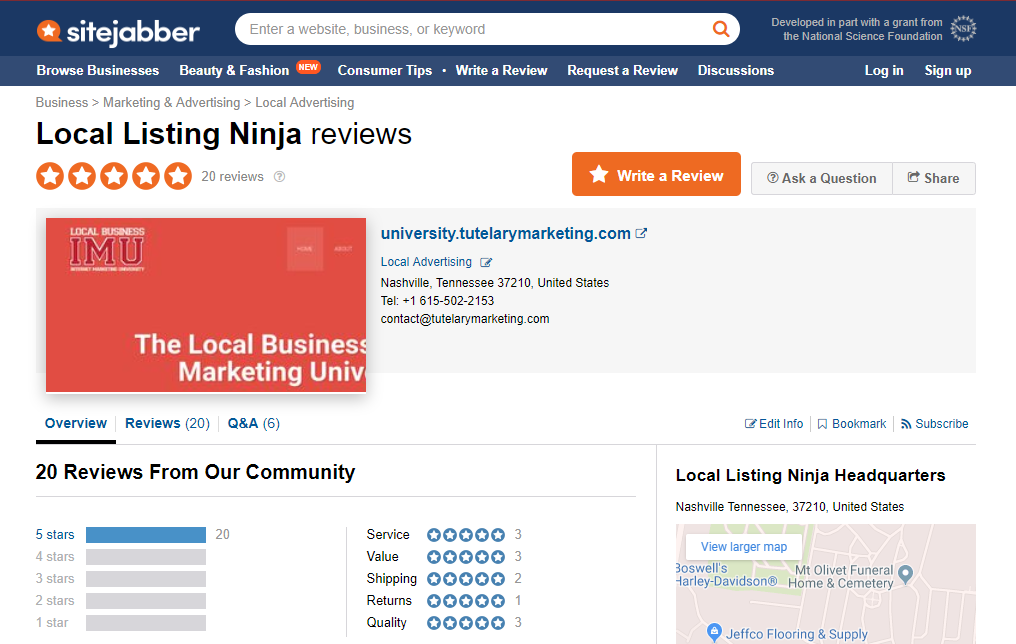Viewport: 1016px width, 644px height.
Task: Click the Jeffco Flooring & Supply map pin
Action: 713,632
